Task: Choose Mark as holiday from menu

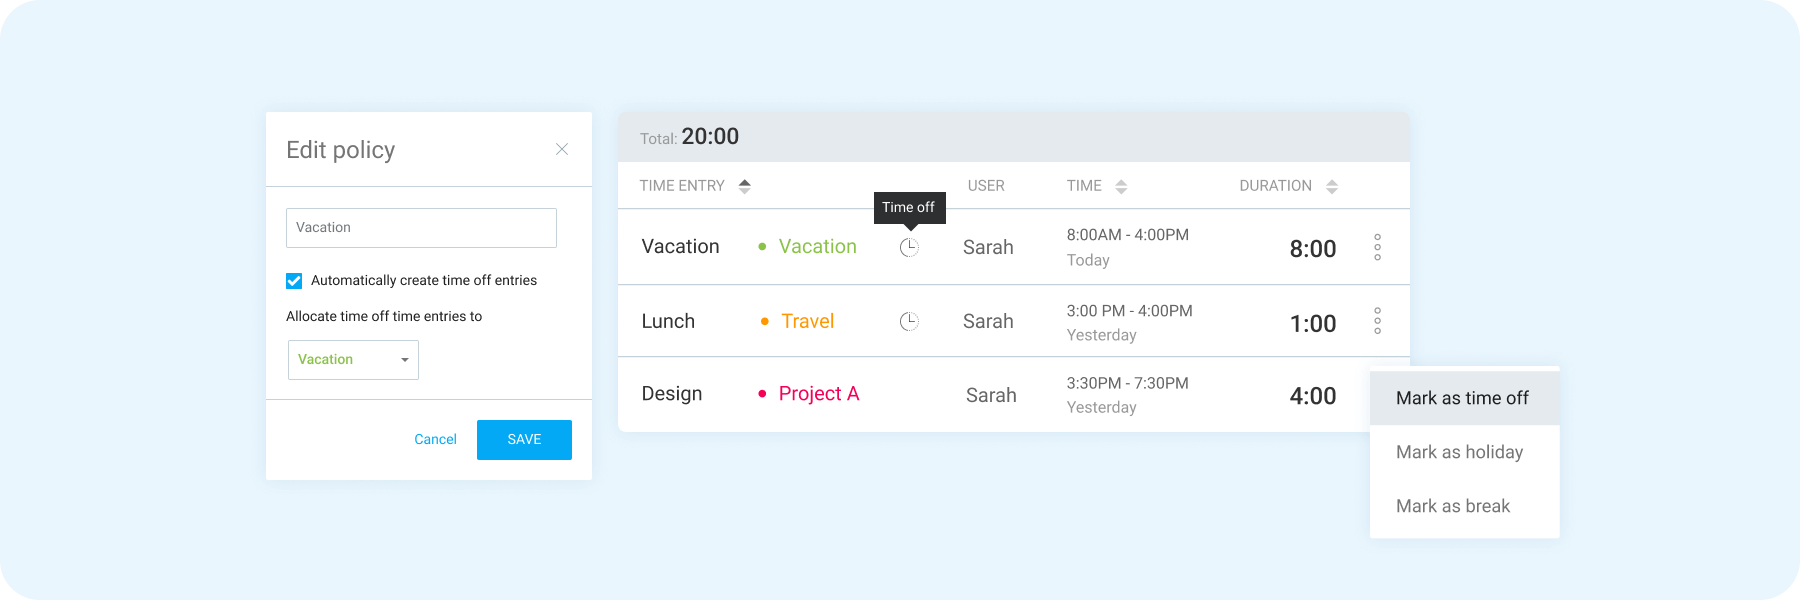Action: coord(1459,452)
